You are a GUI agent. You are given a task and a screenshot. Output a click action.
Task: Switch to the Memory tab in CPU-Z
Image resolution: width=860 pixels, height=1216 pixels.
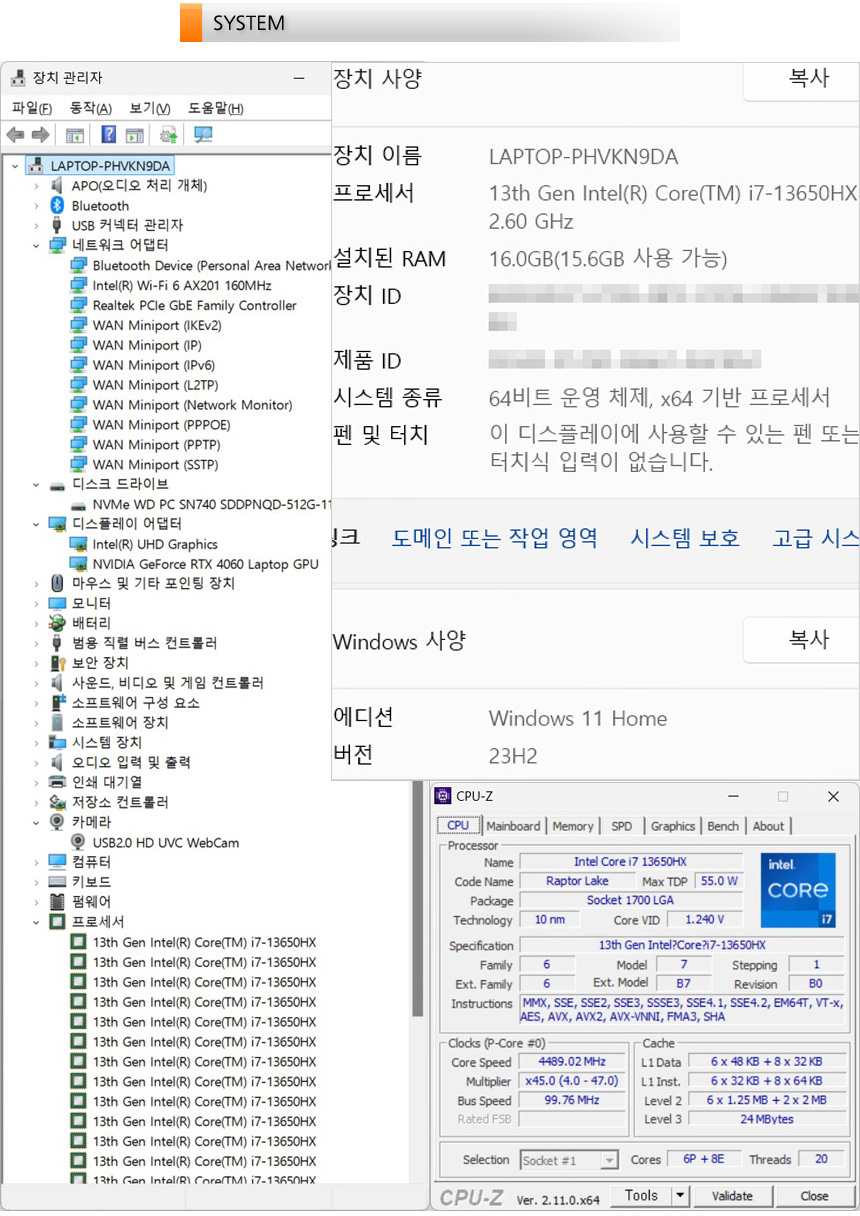point(573,826)
